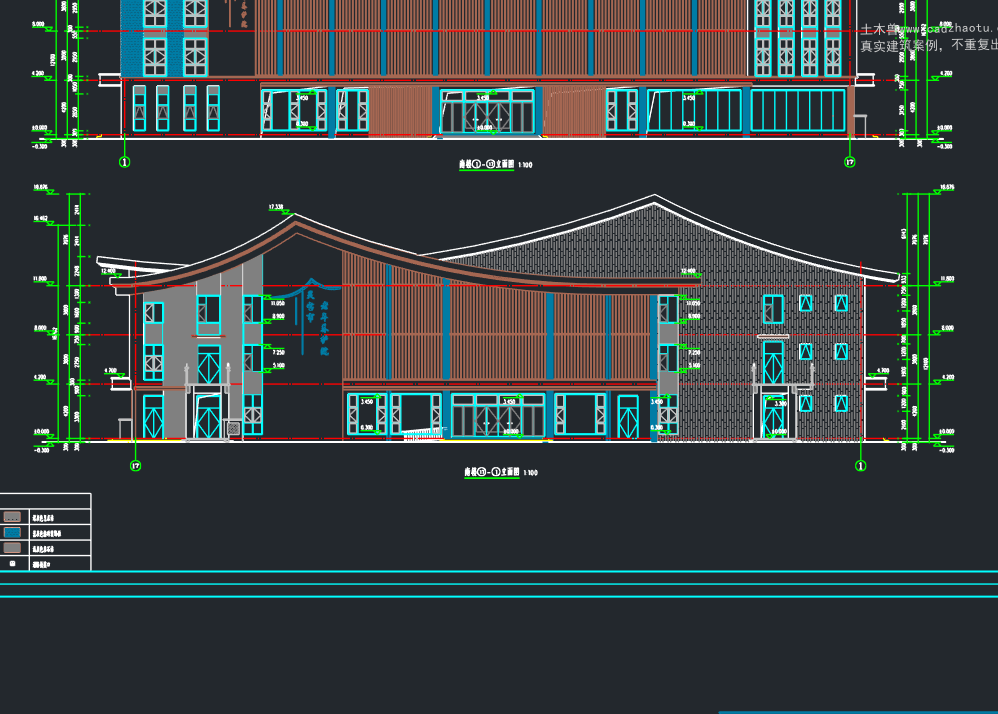Select the lower elevation title text ⑰-①立面图

492,472
